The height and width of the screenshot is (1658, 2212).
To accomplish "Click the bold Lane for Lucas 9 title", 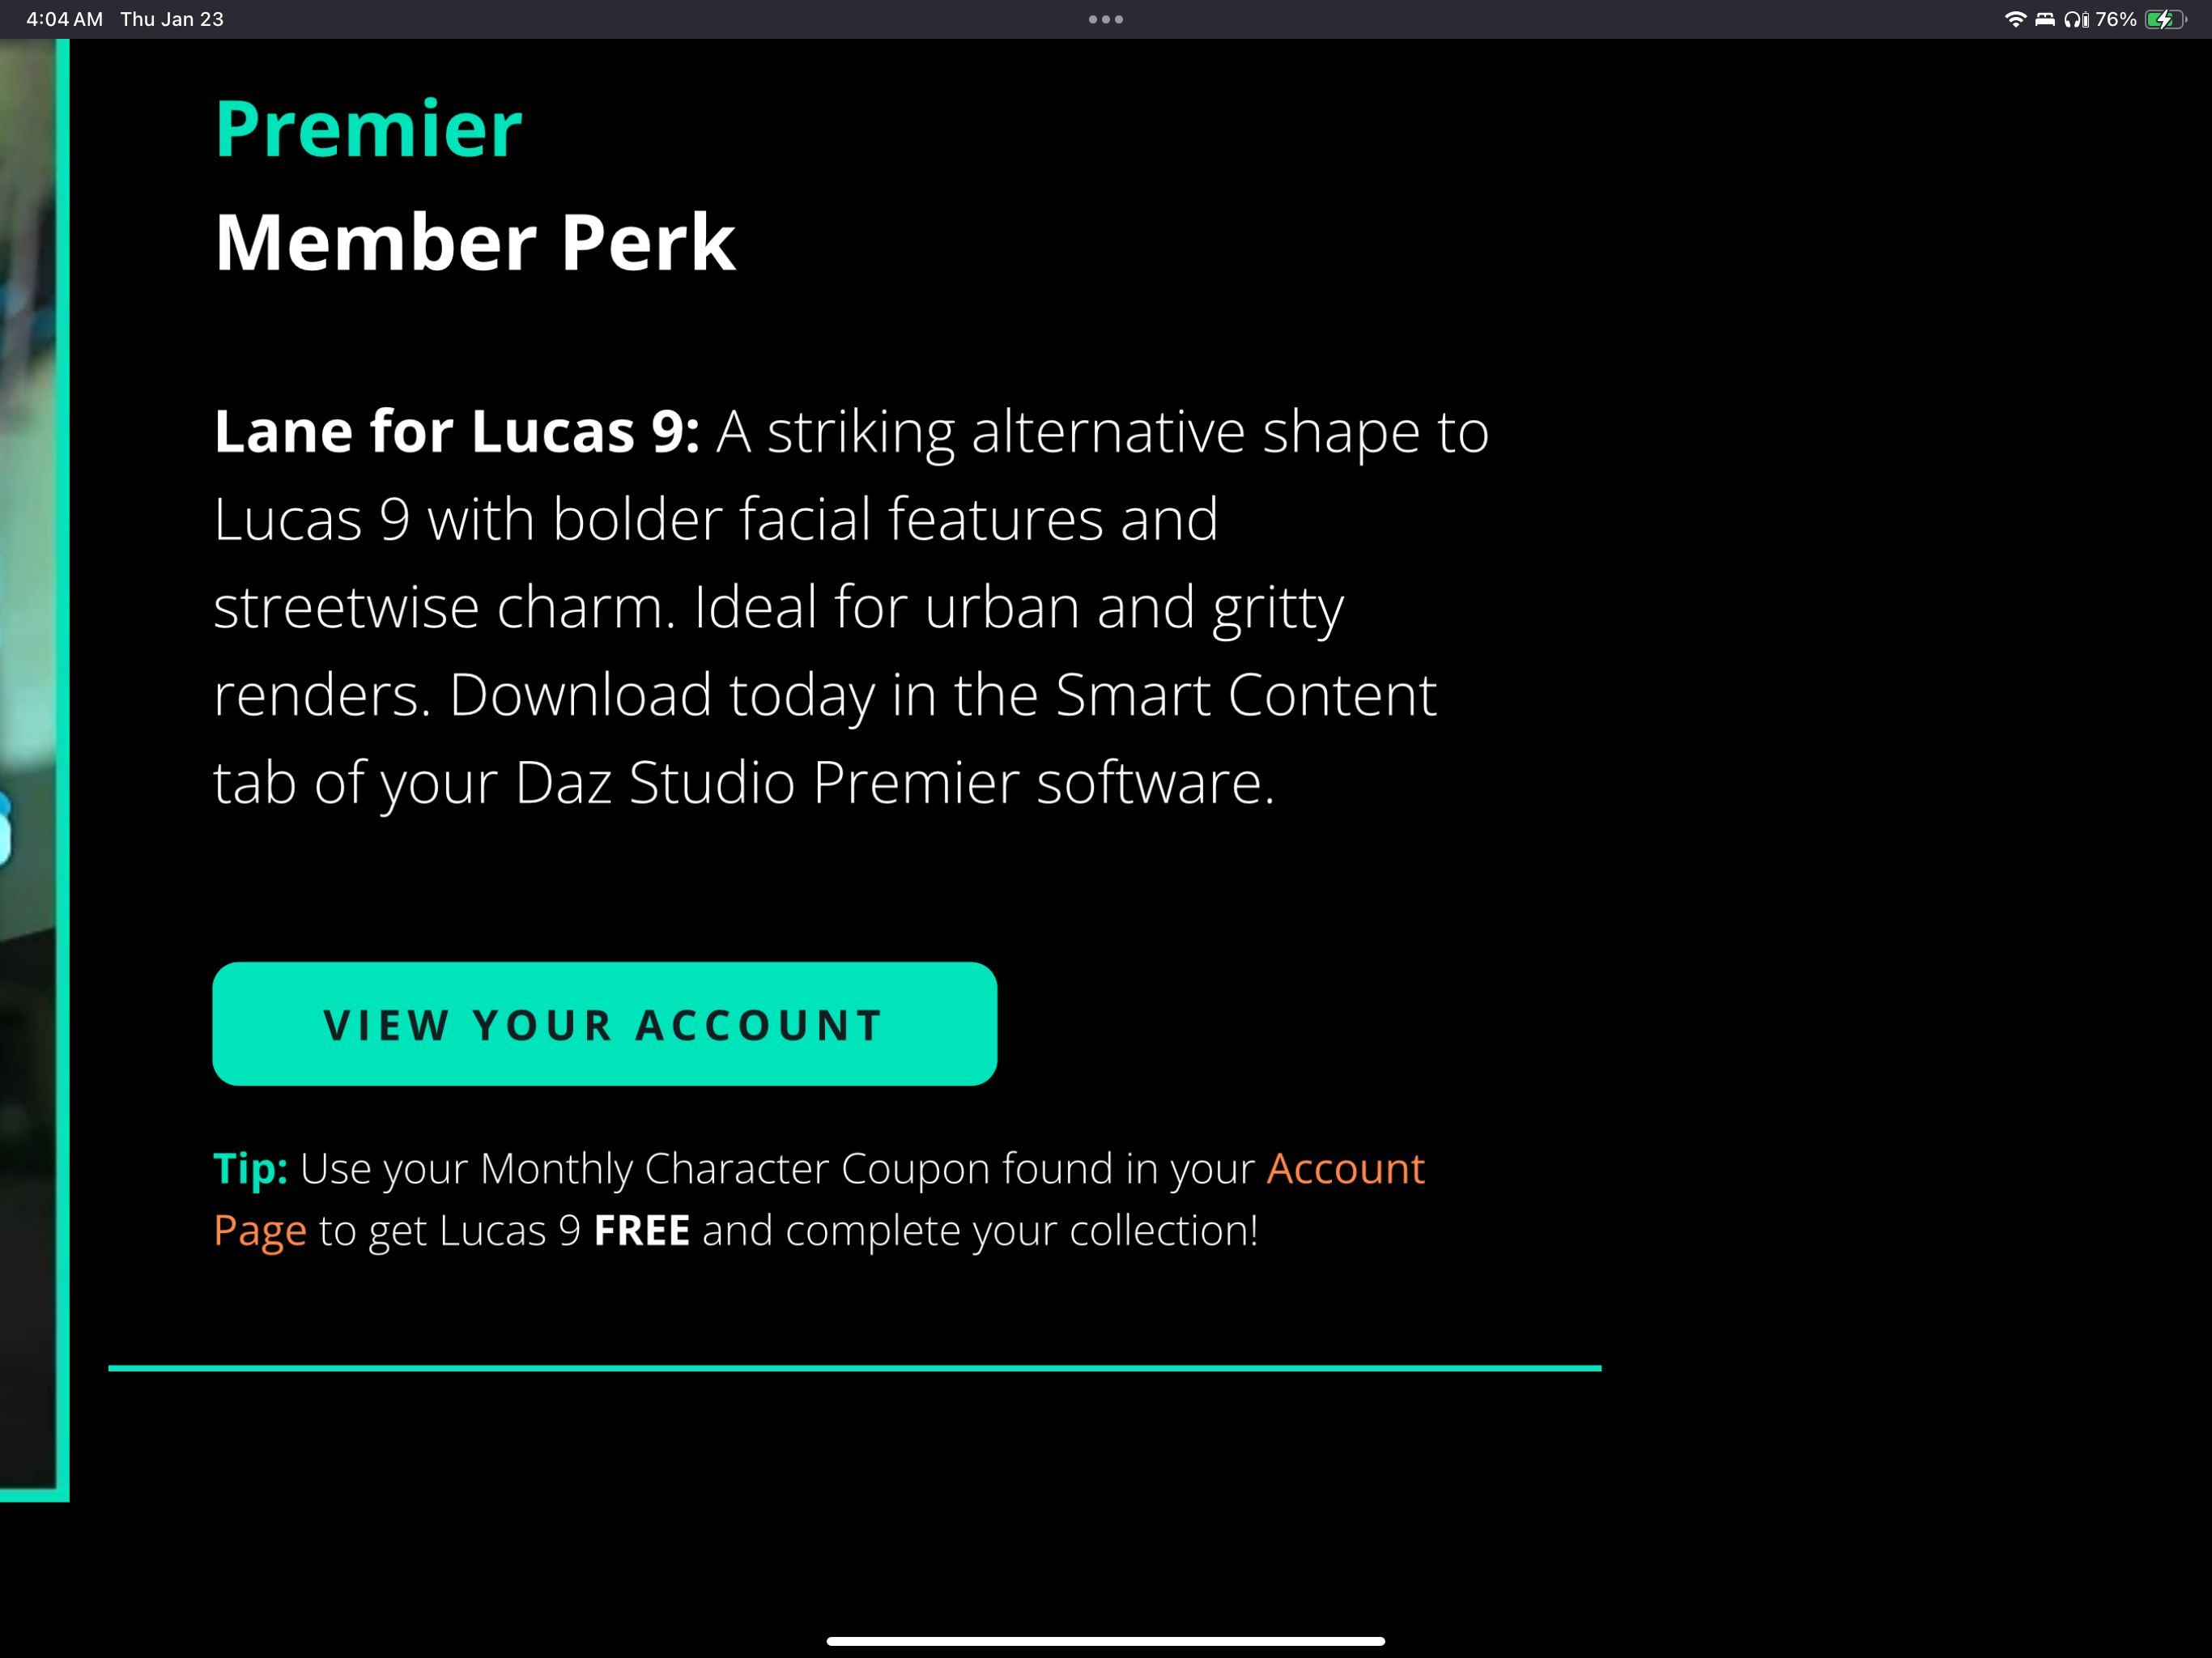I will (x=456, y=431).
